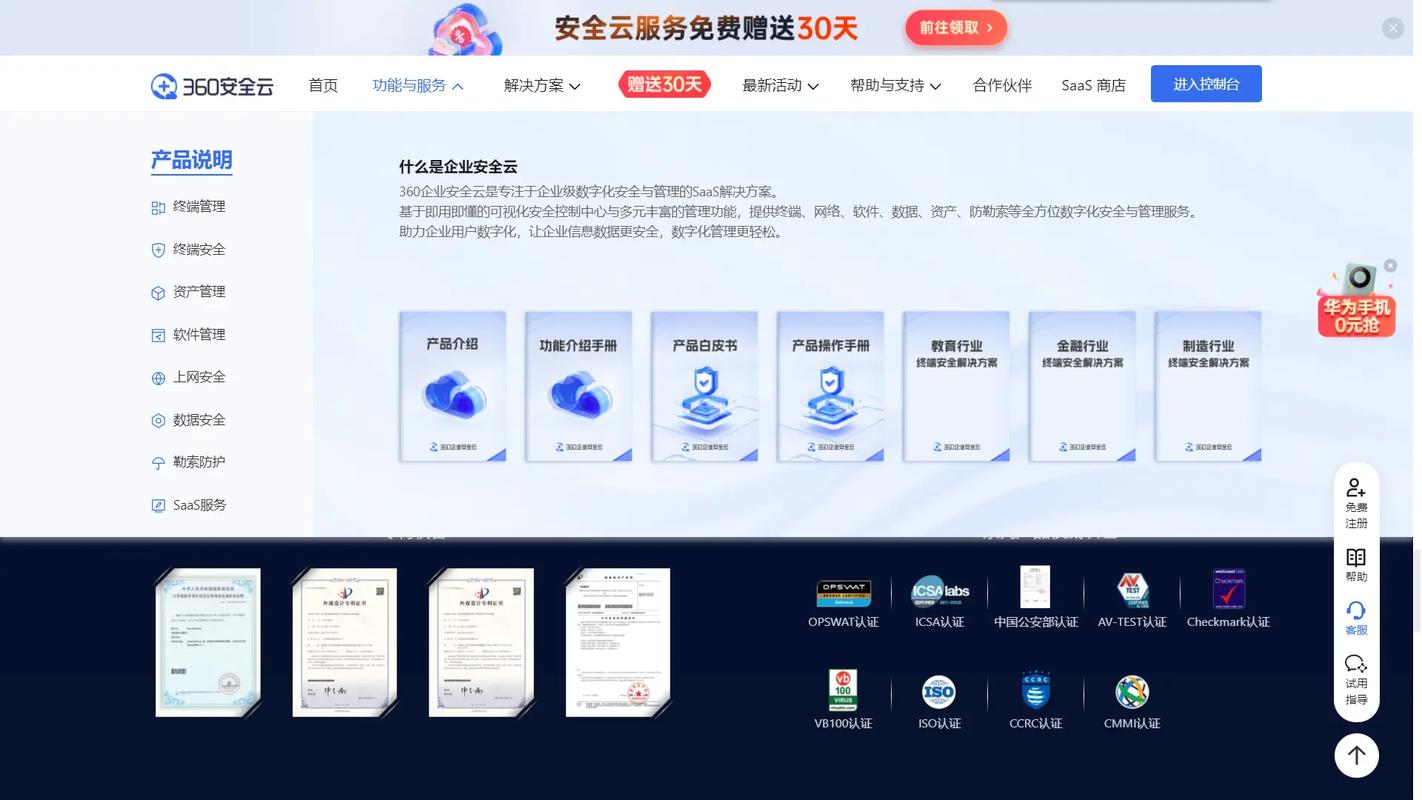1422x800 pixels.
Task: Click the 进入控制台 button
Action: [1206, 84]
